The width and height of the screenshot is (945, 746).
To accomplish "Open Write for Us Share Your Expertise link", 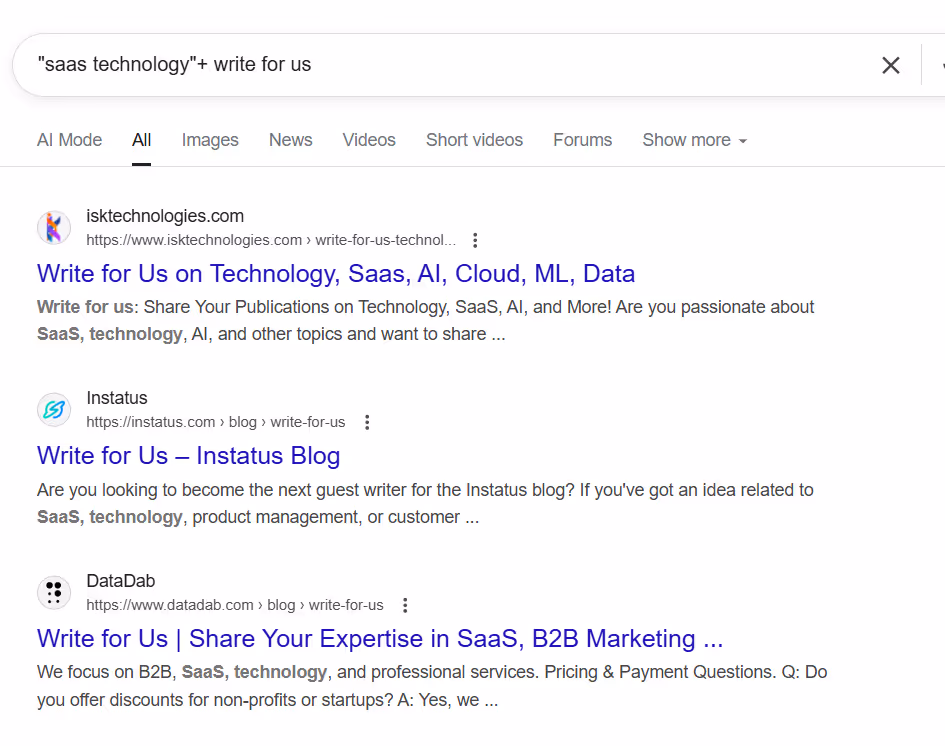I will (x=380, y=639).
